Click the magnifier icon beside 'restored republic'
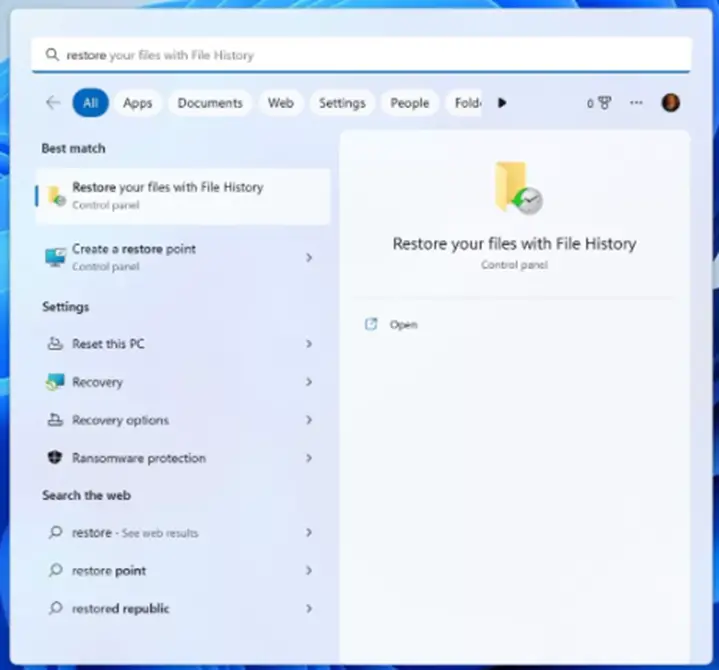The width and height of the screenshot is (719, 670). pos(55,608)
